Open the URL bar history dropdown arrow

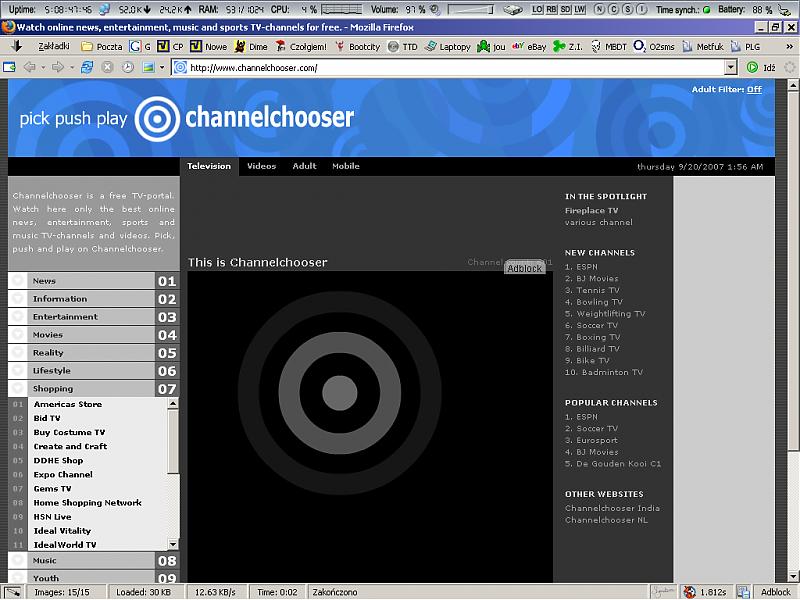(731, 67)
